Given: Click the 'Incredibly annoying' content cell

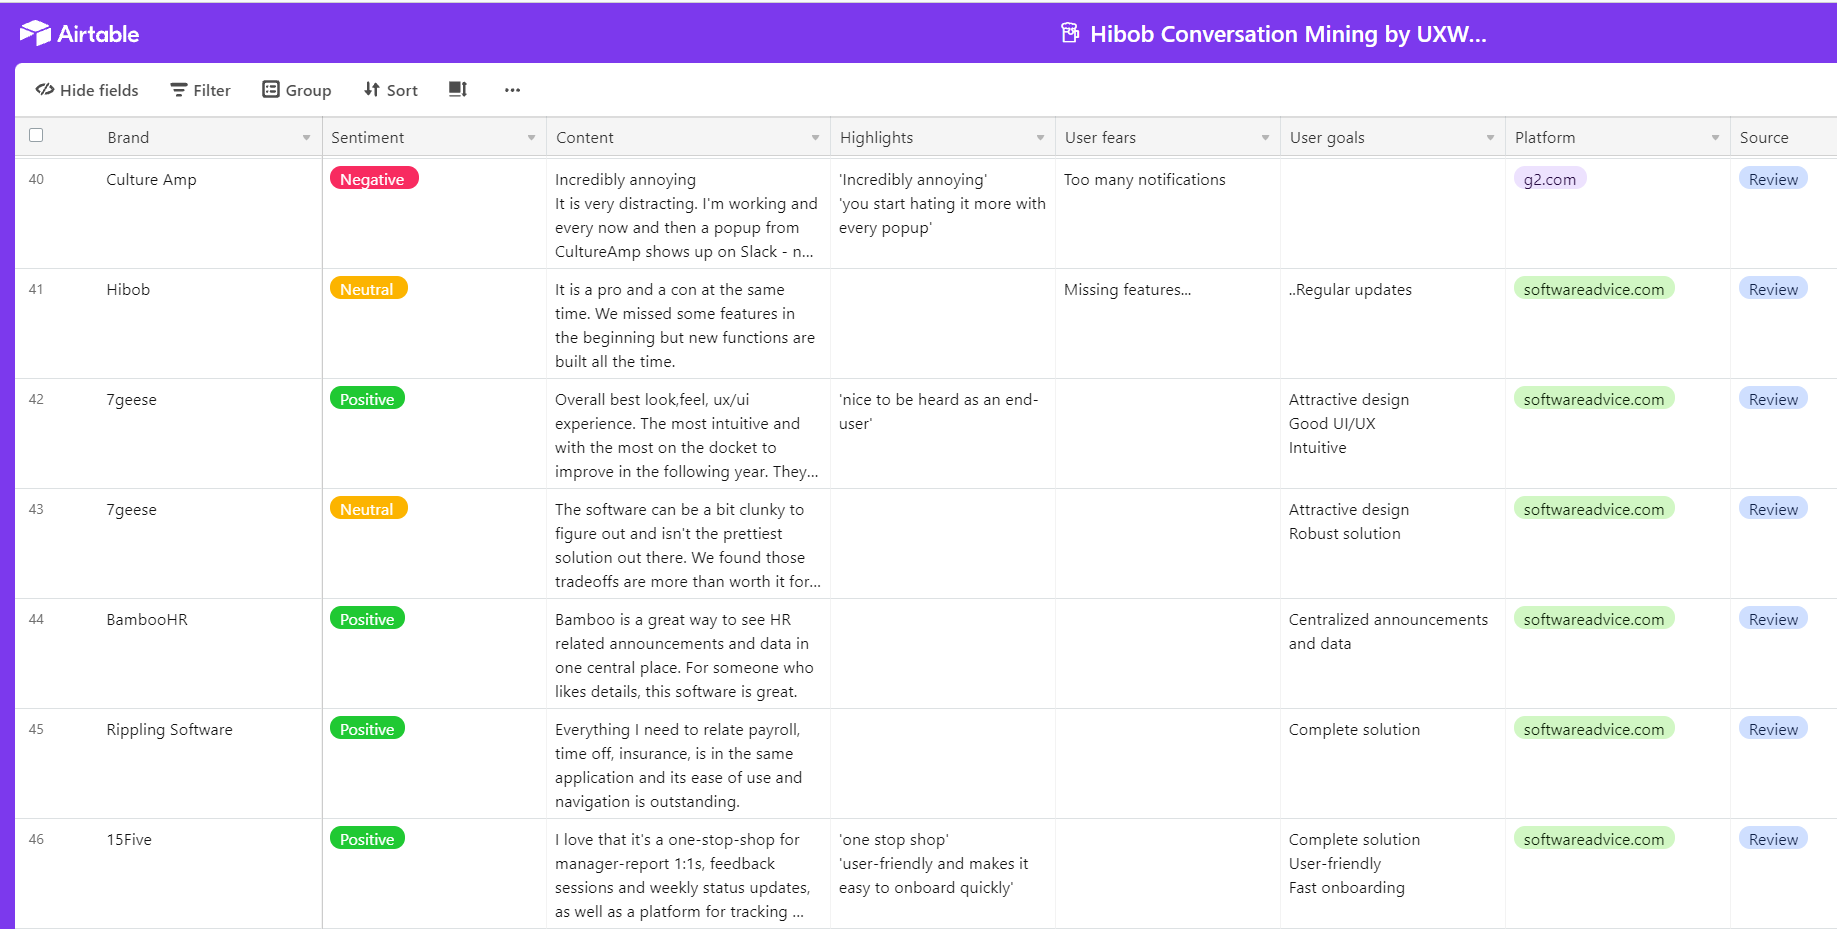Looking at the screenshot, I should 688,213.
